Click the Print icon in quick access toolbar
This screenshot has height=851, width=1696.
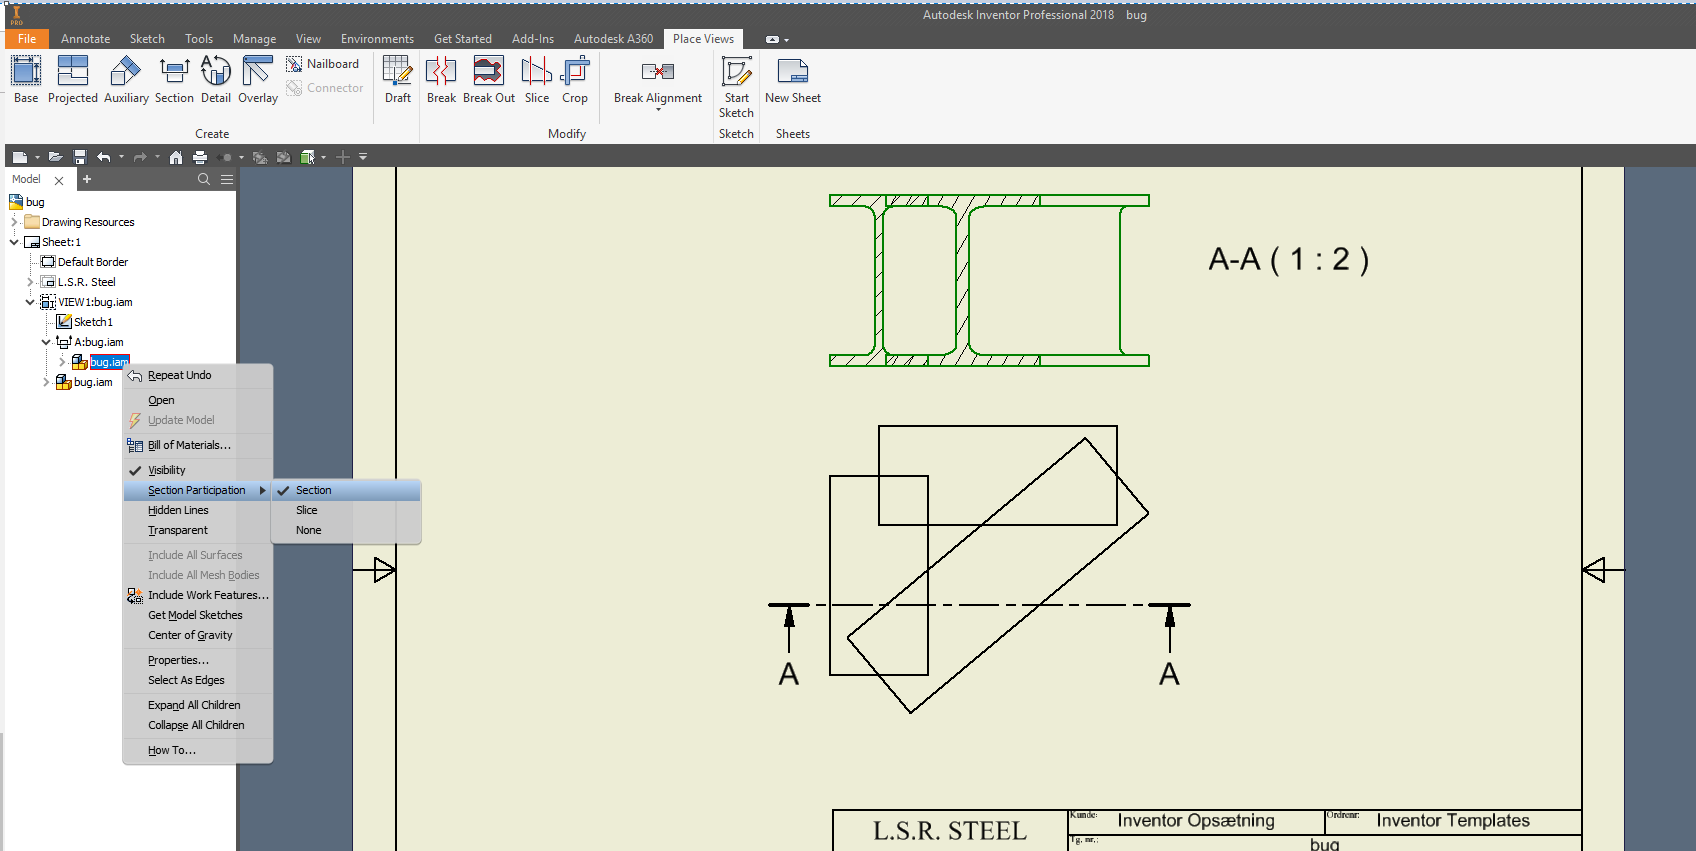pos(200,157)
